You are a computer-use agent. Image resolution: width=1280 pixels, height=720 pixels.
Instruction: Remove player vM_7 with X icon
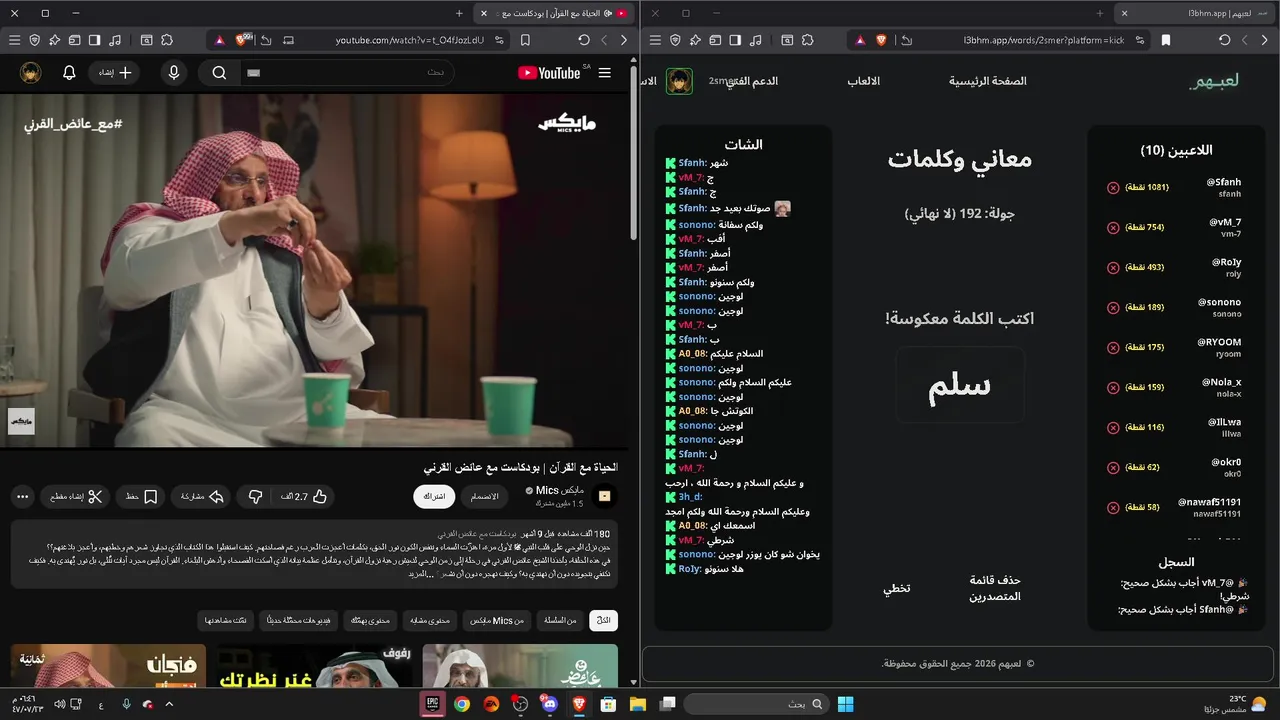[1113, 228]
